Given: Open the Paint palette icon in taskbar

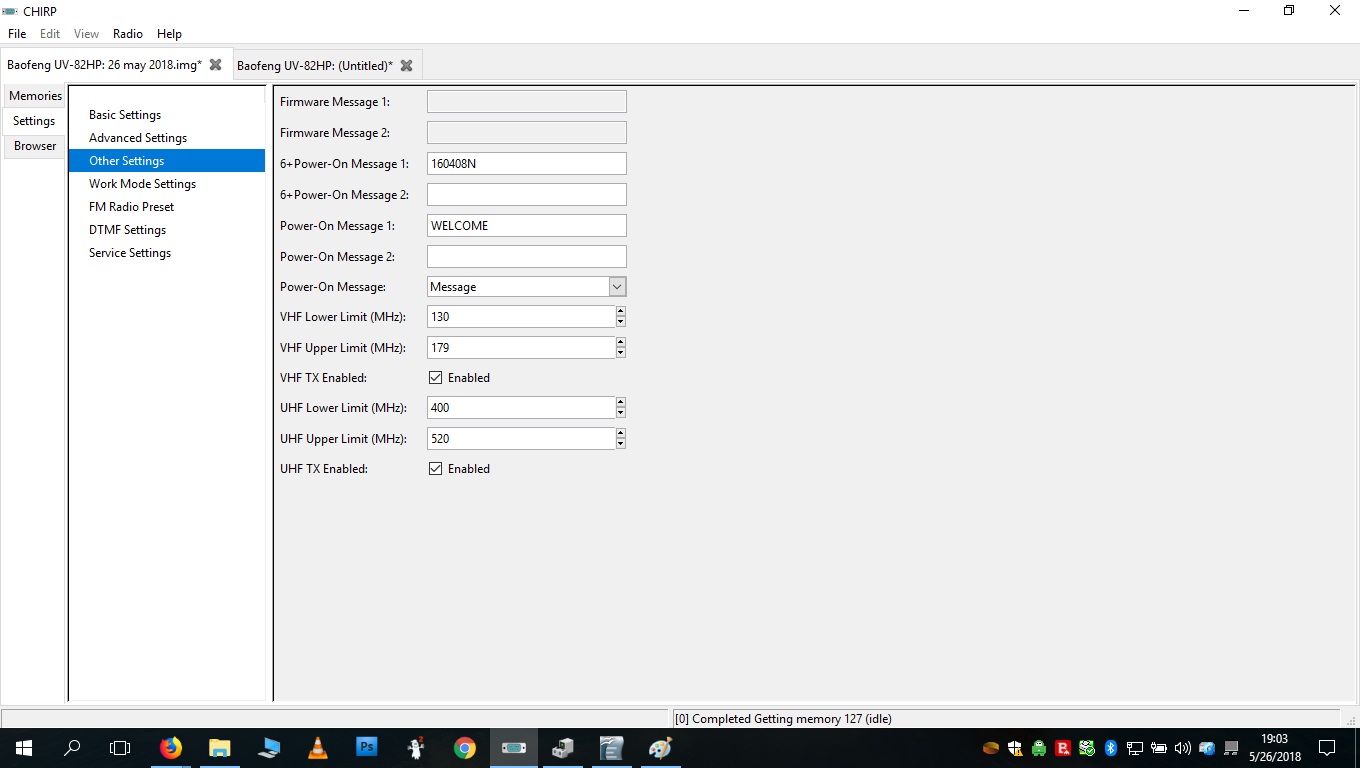Looking at the screenshot, I should 660,747.
